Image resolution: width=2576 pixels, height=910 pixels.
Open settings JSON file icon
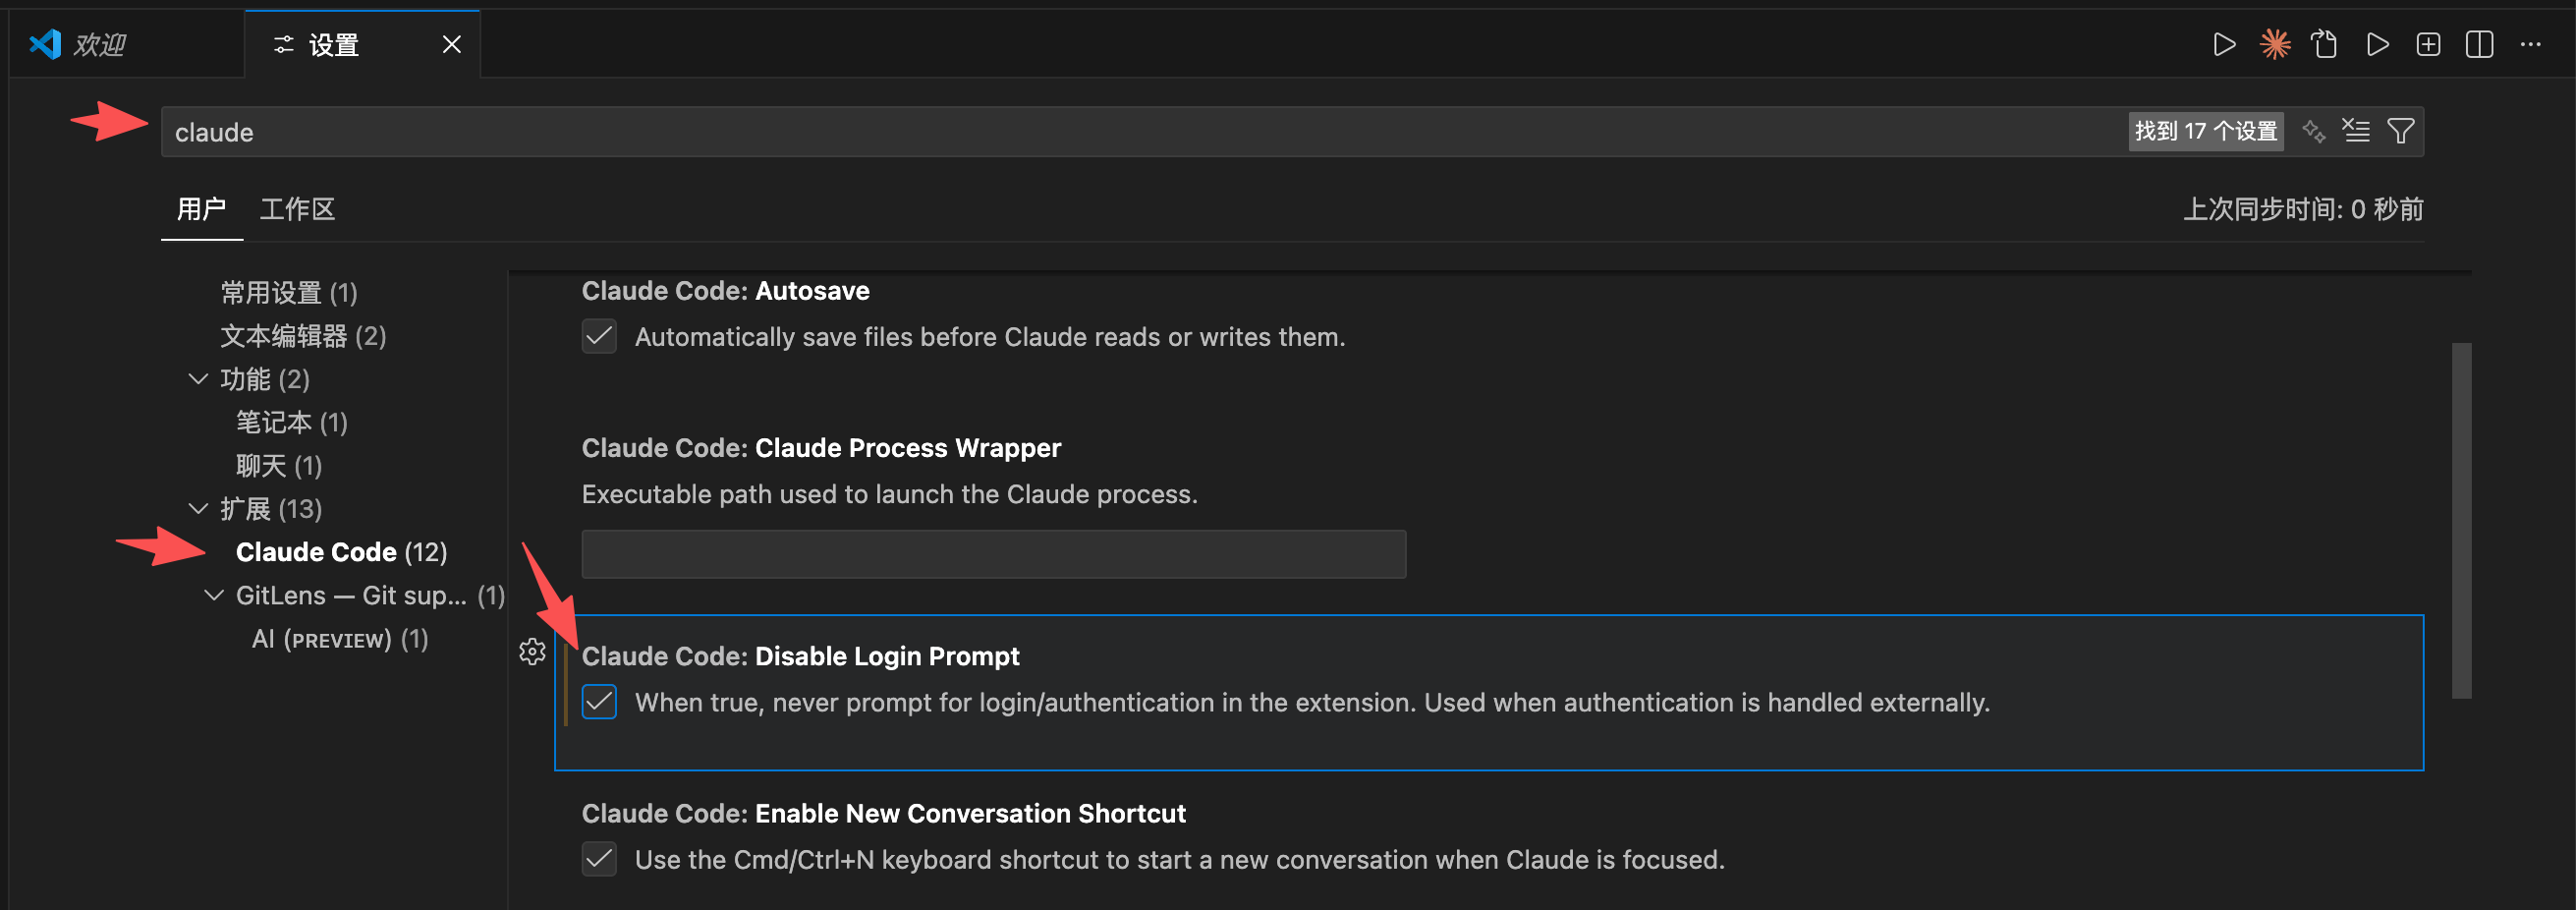click(x=2325, y=44)
